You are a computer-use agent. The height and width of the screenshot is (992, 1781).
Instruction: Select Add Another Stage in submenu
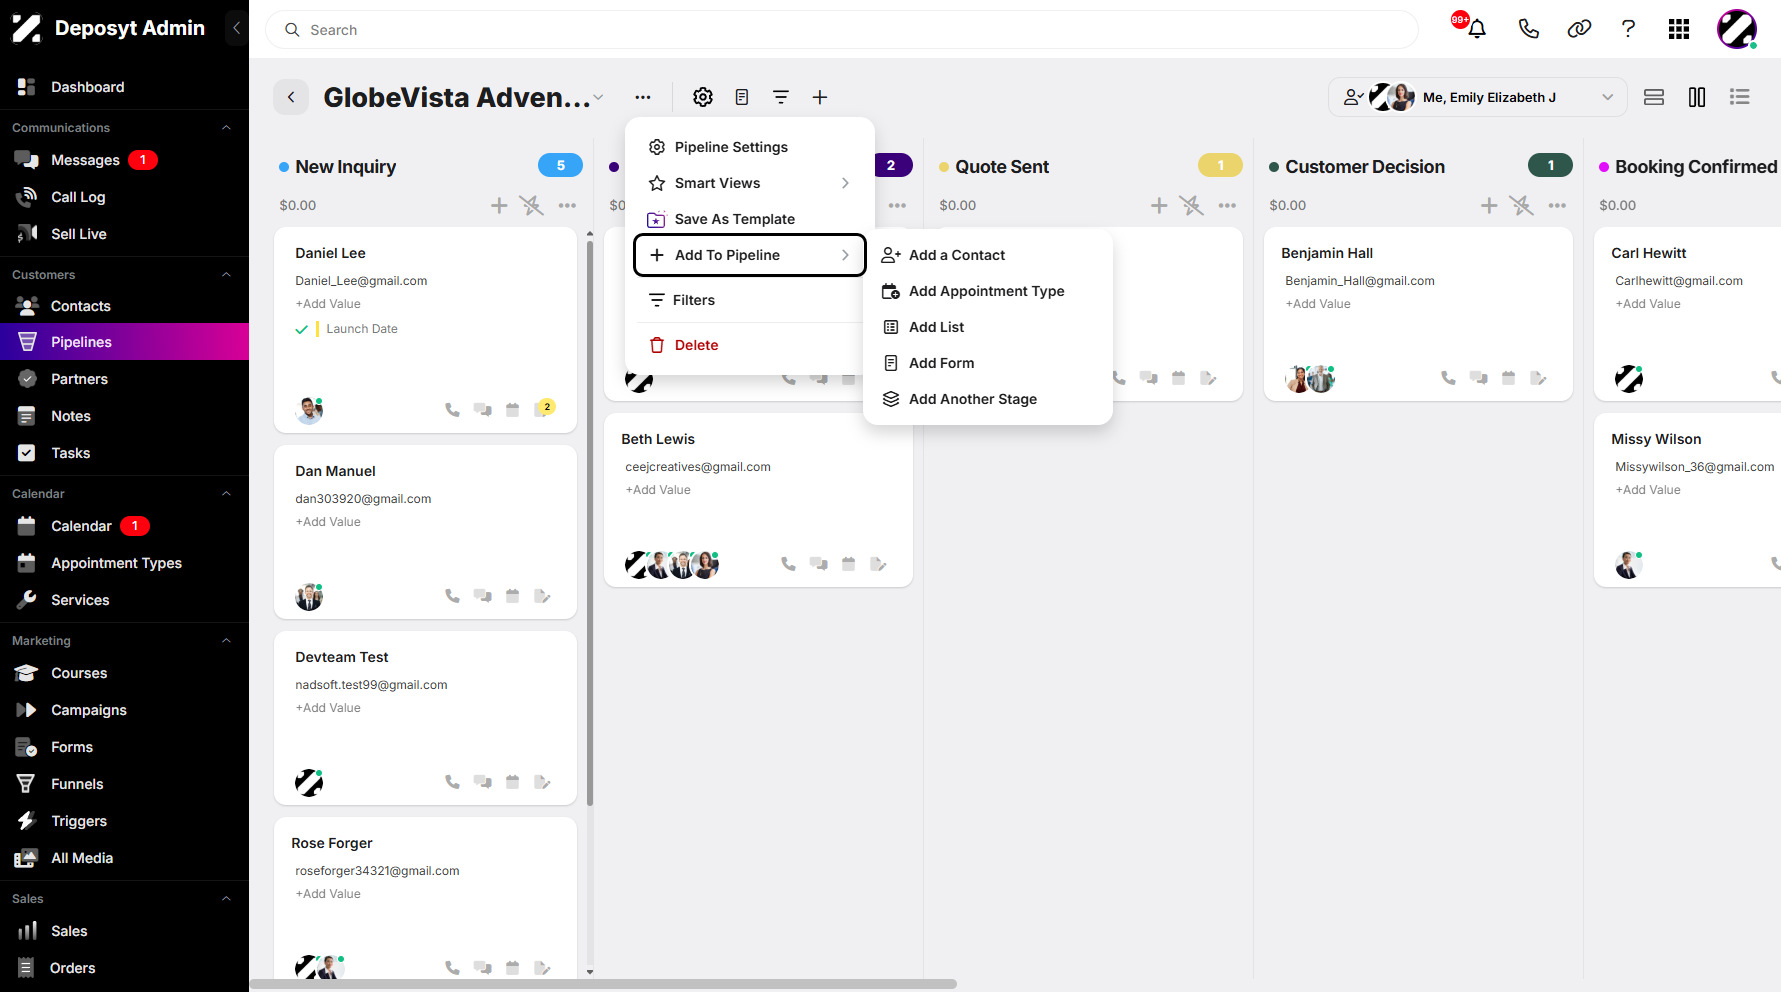coord(988,399)
